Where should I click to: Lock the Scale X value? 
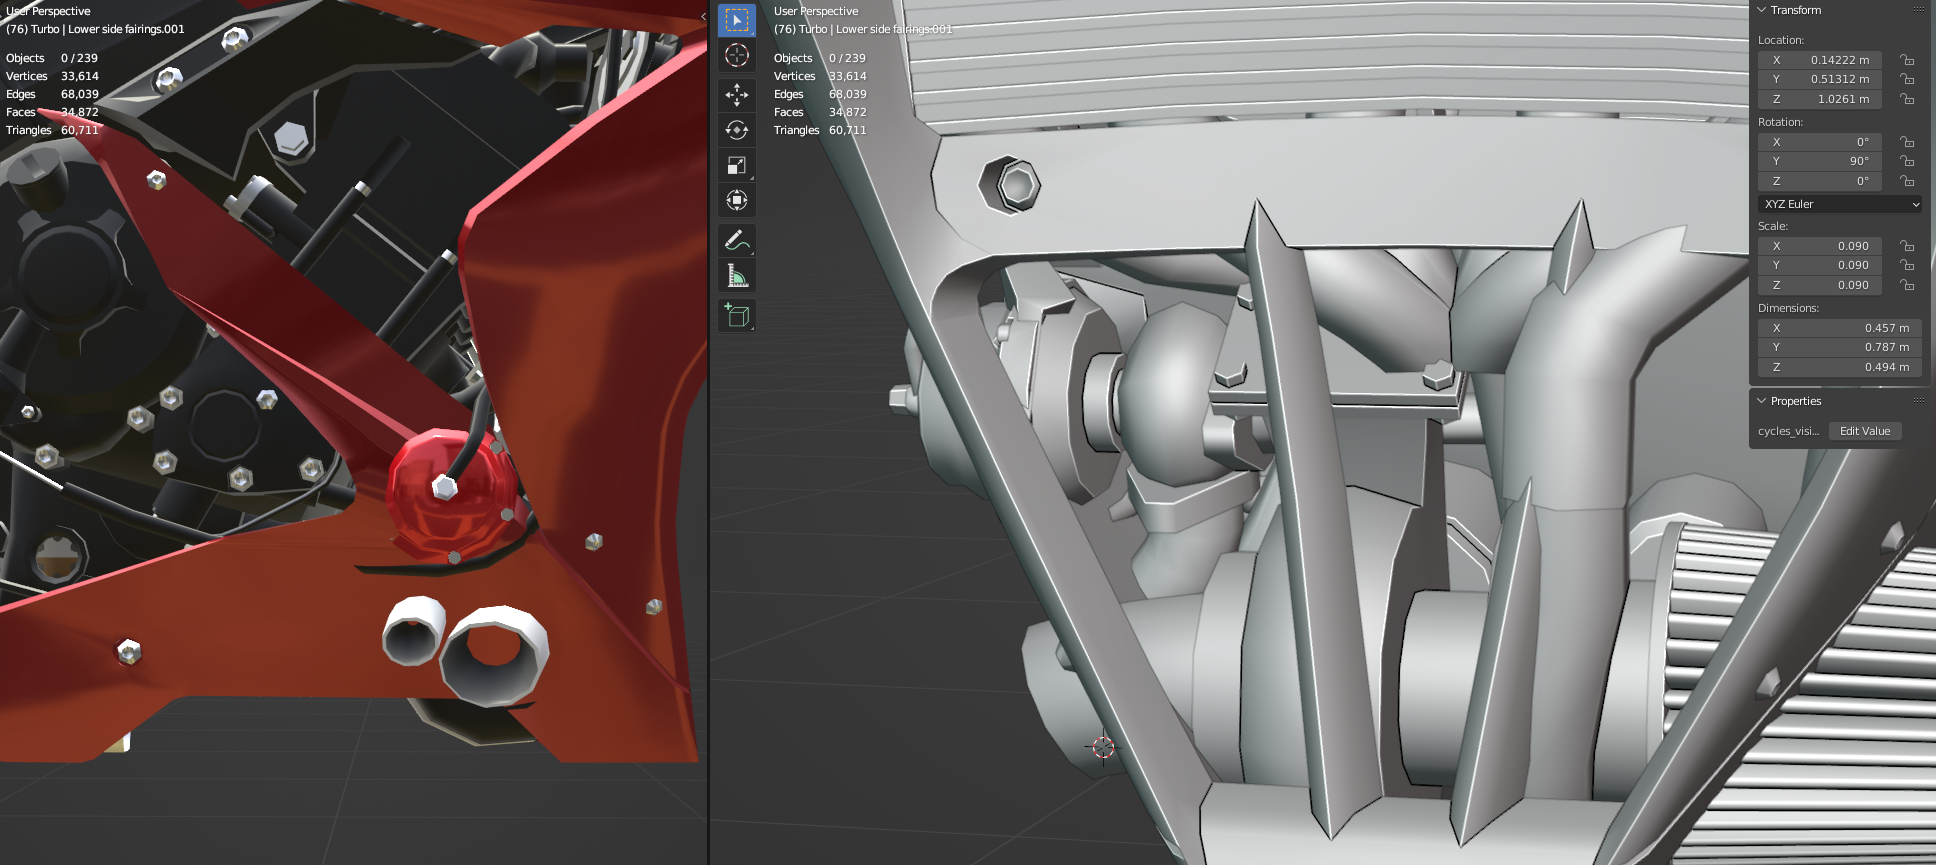pyautogui.click(x=1907, y=246)
